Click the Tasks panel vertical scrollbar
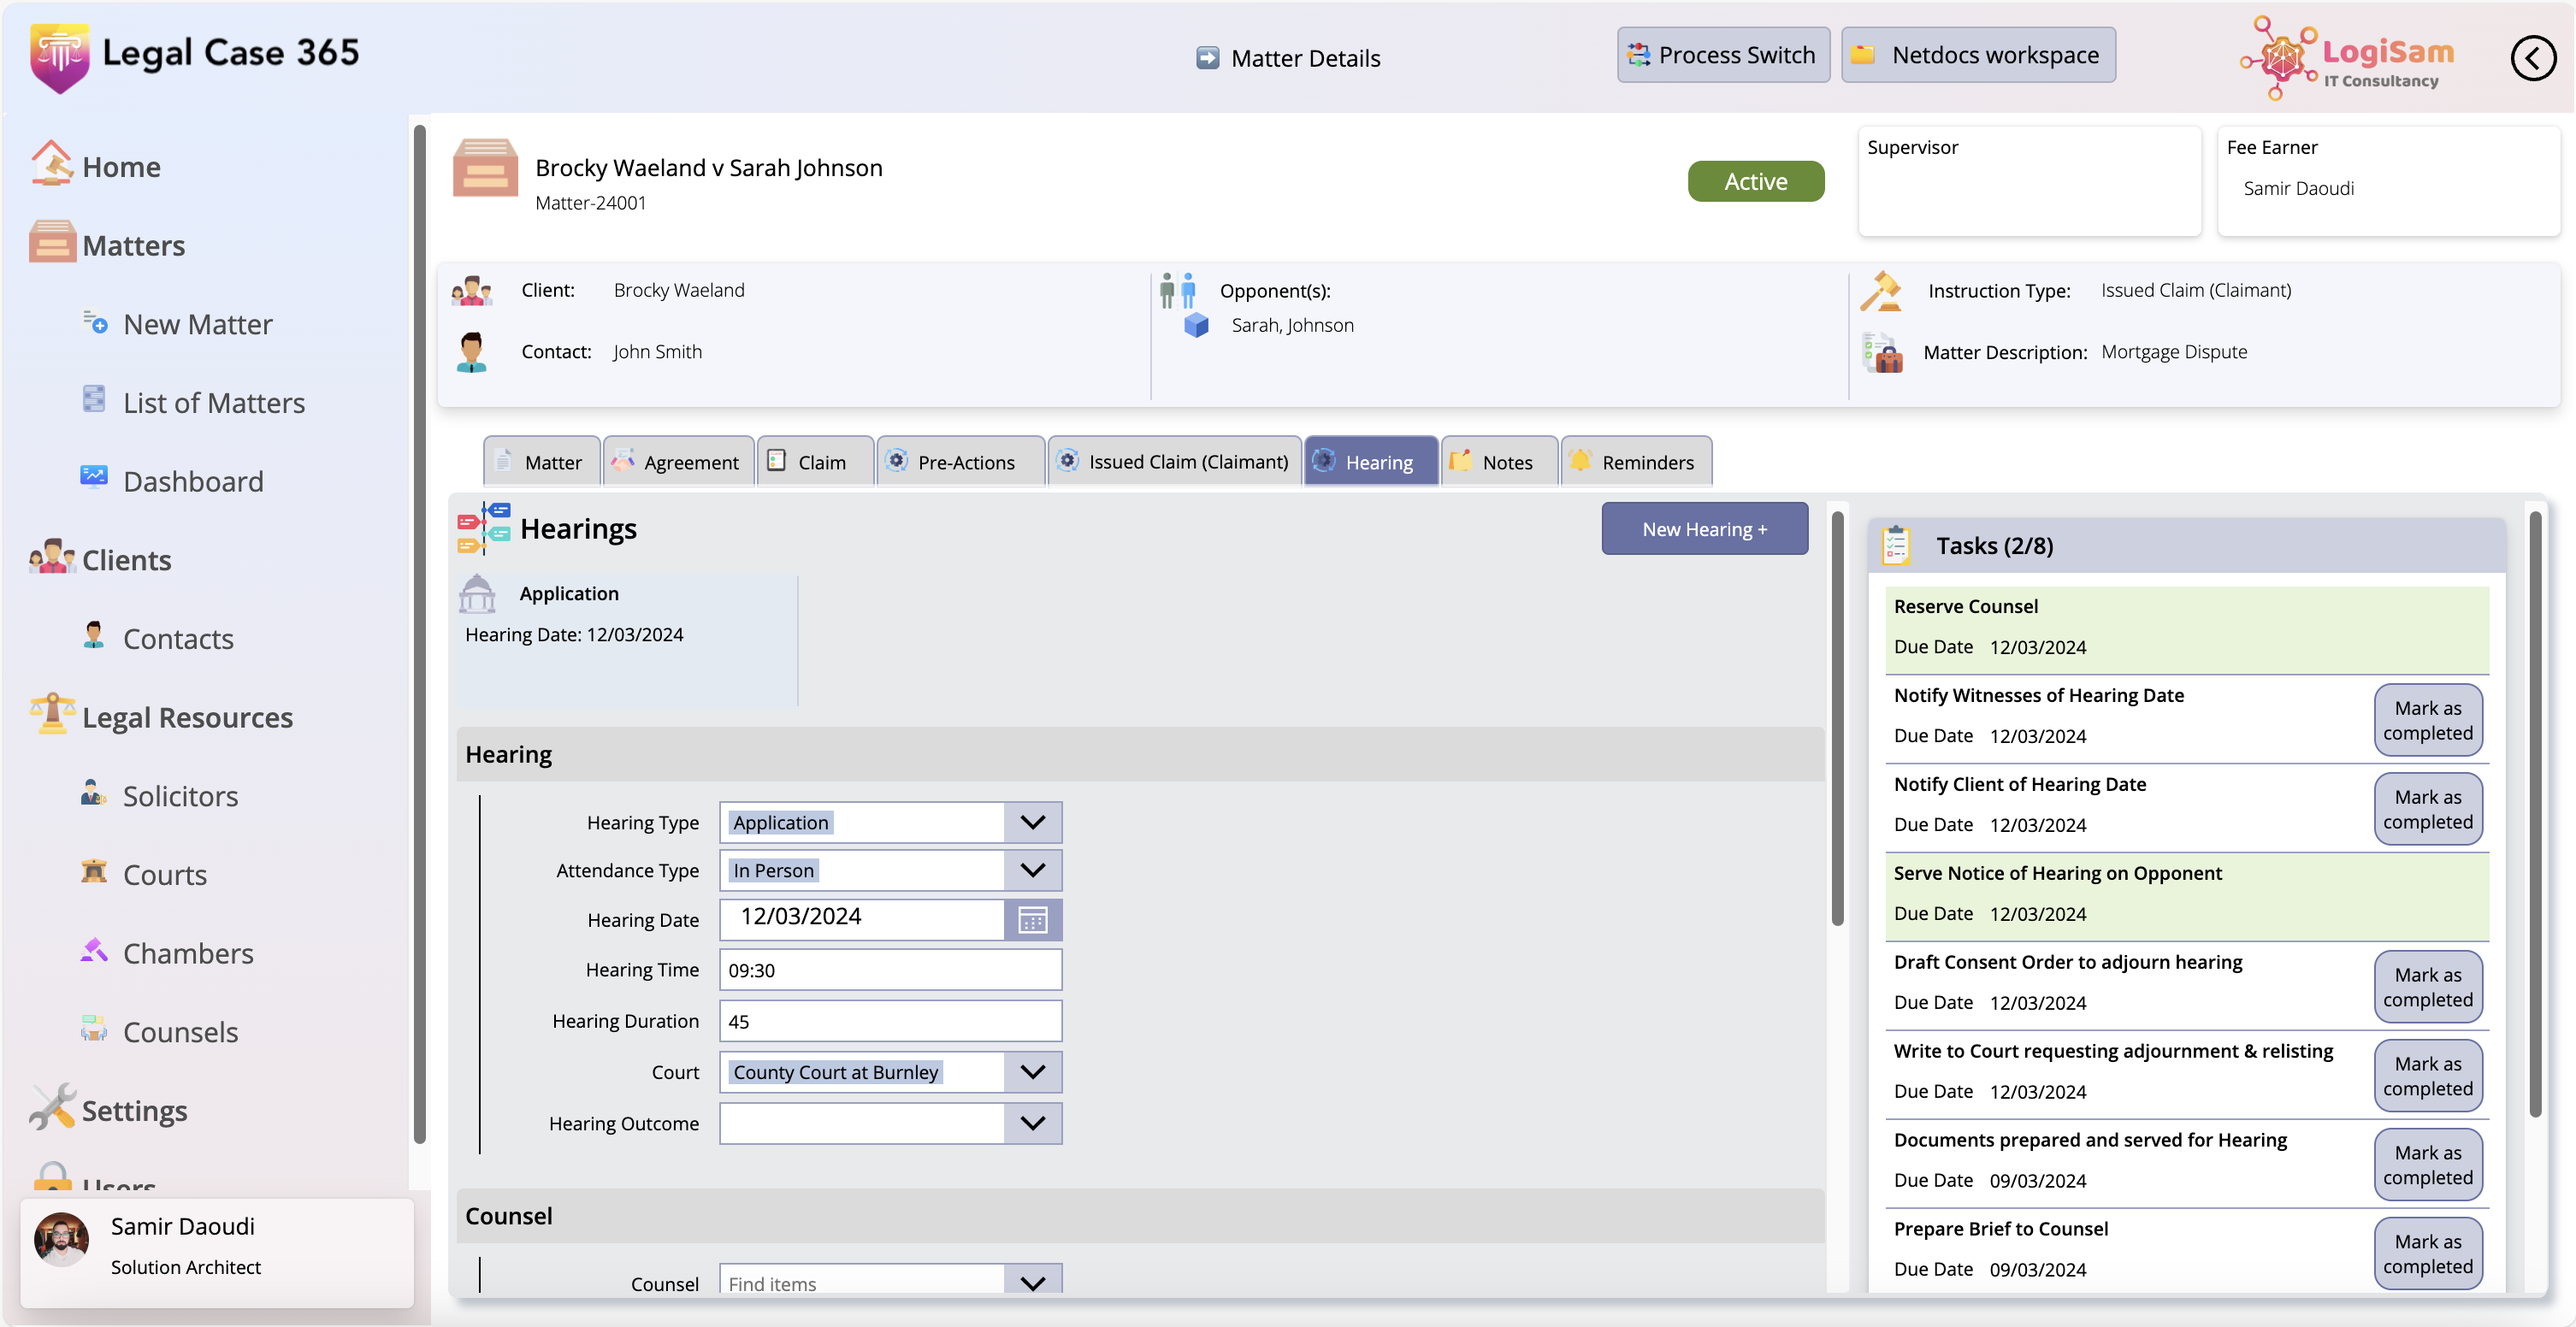 tap(2534, 814)
